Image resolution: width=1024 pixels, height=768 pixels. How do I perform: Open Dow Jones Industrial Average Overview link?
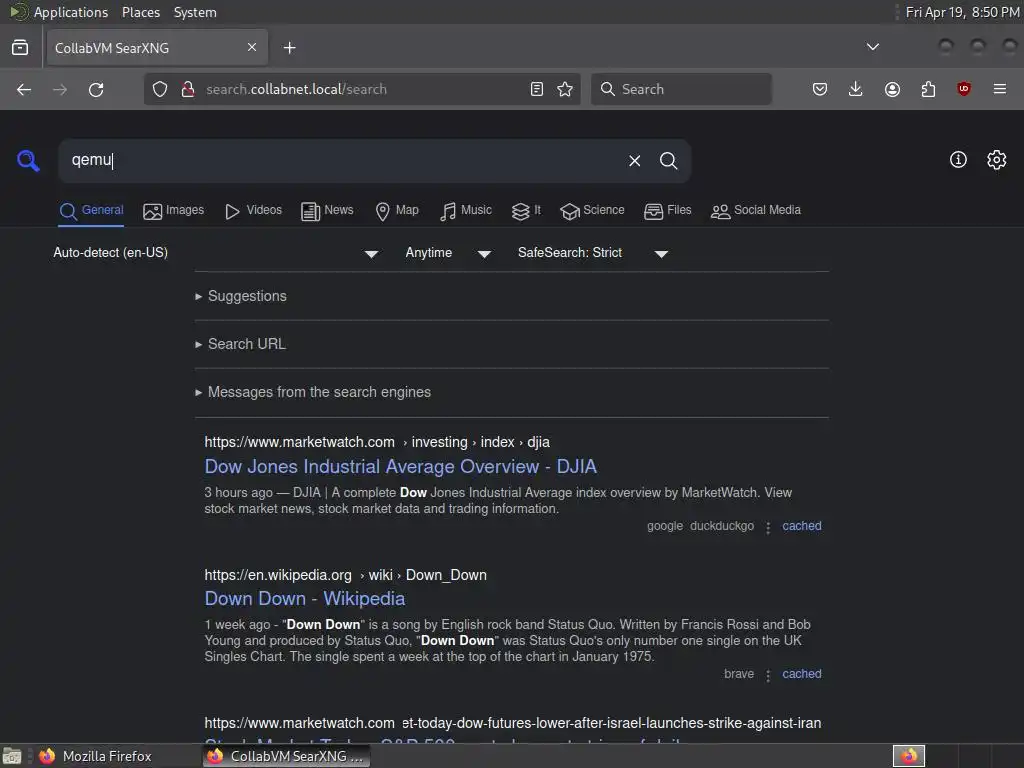tap(400, 466)
